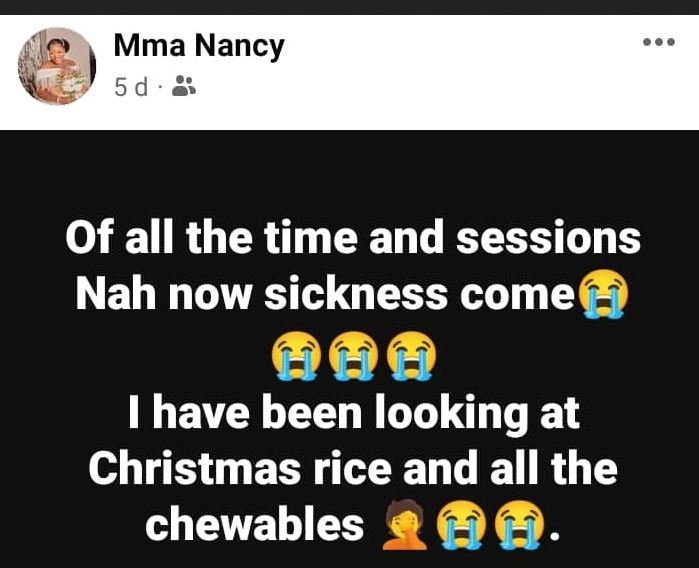Click the word 'Nah' in the post
This screenshot has width=699, height=568.
113,296
